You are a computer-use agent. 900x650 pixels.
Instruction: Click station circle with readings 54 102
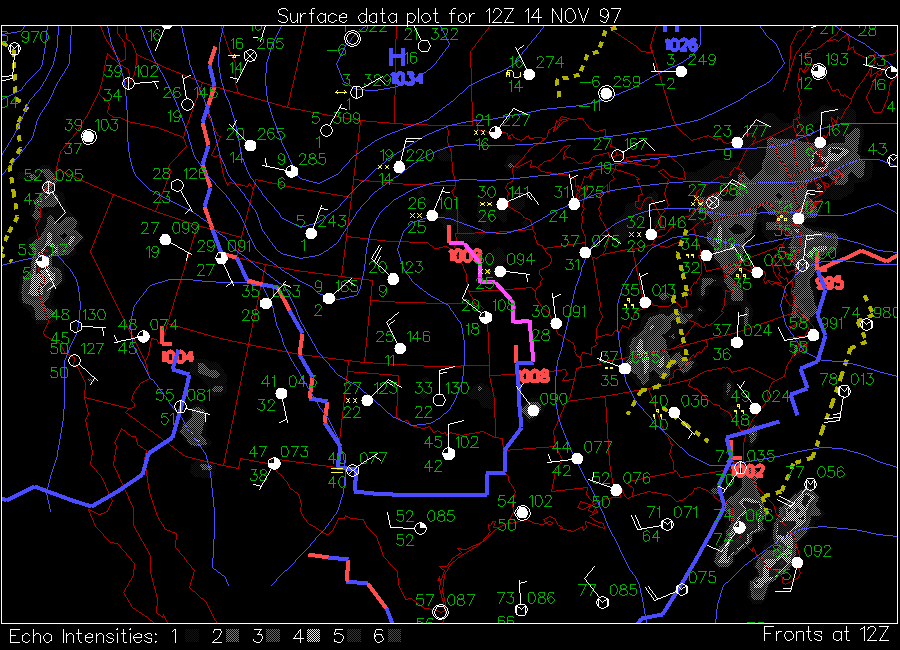[x=521, y=513]
